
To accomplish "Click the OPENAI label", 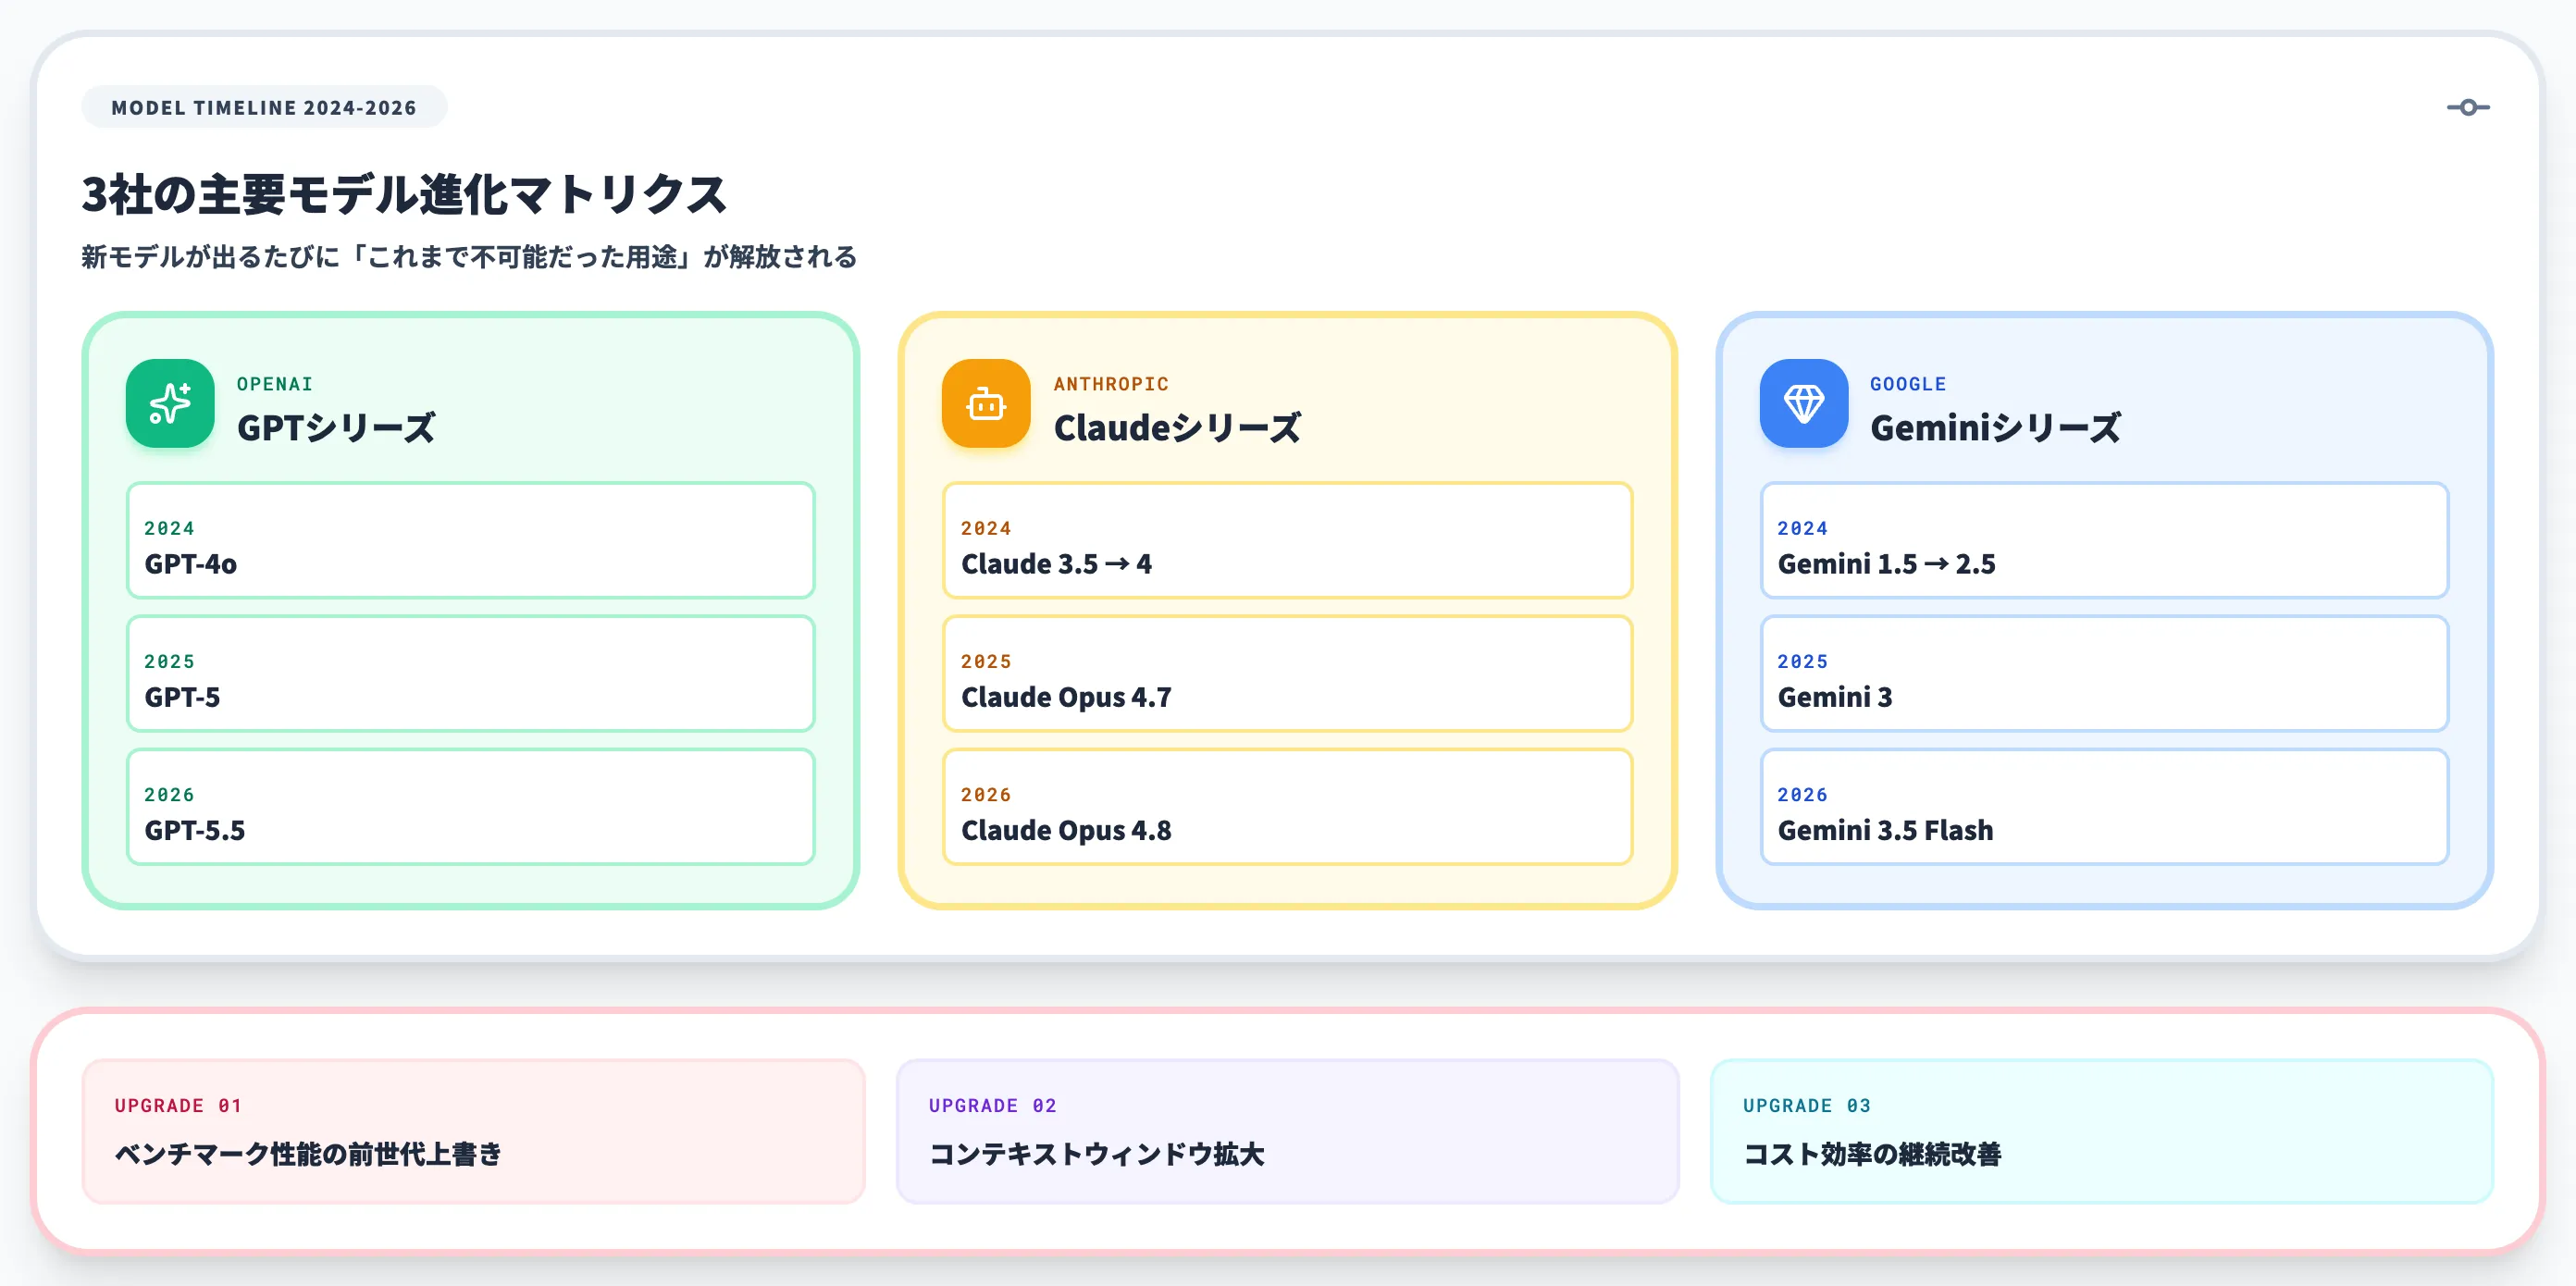I will (x=275, y=384).
